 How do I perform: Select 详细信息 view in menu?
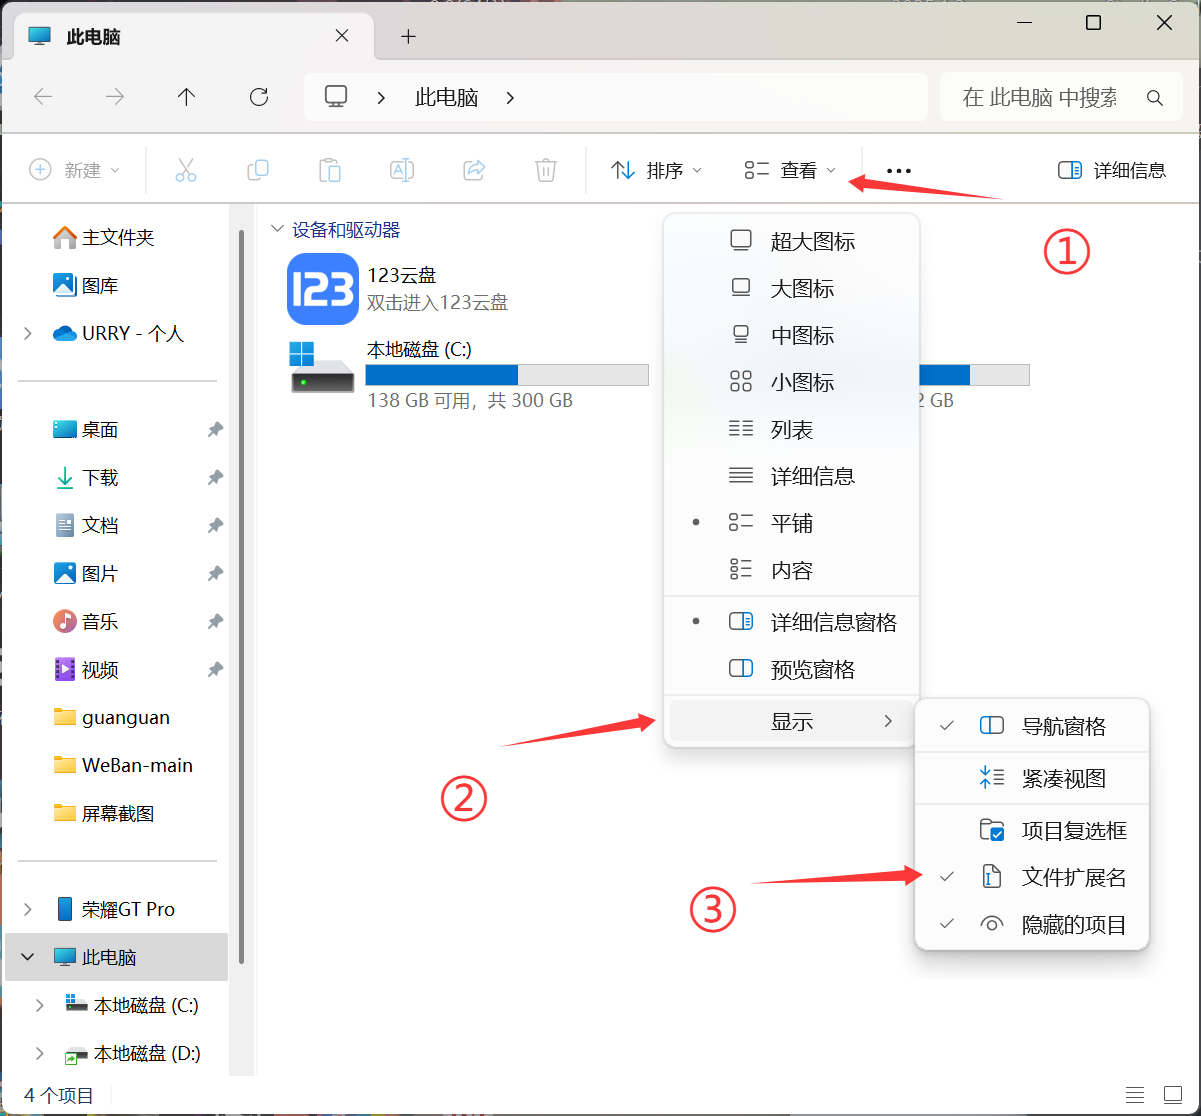[x=812, y=476]
